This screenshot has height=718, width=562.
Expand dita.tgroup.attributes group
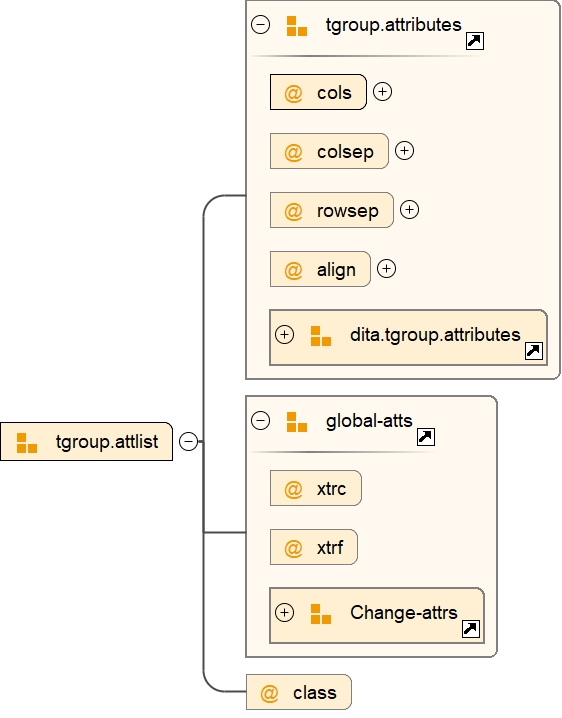point(284,335)
